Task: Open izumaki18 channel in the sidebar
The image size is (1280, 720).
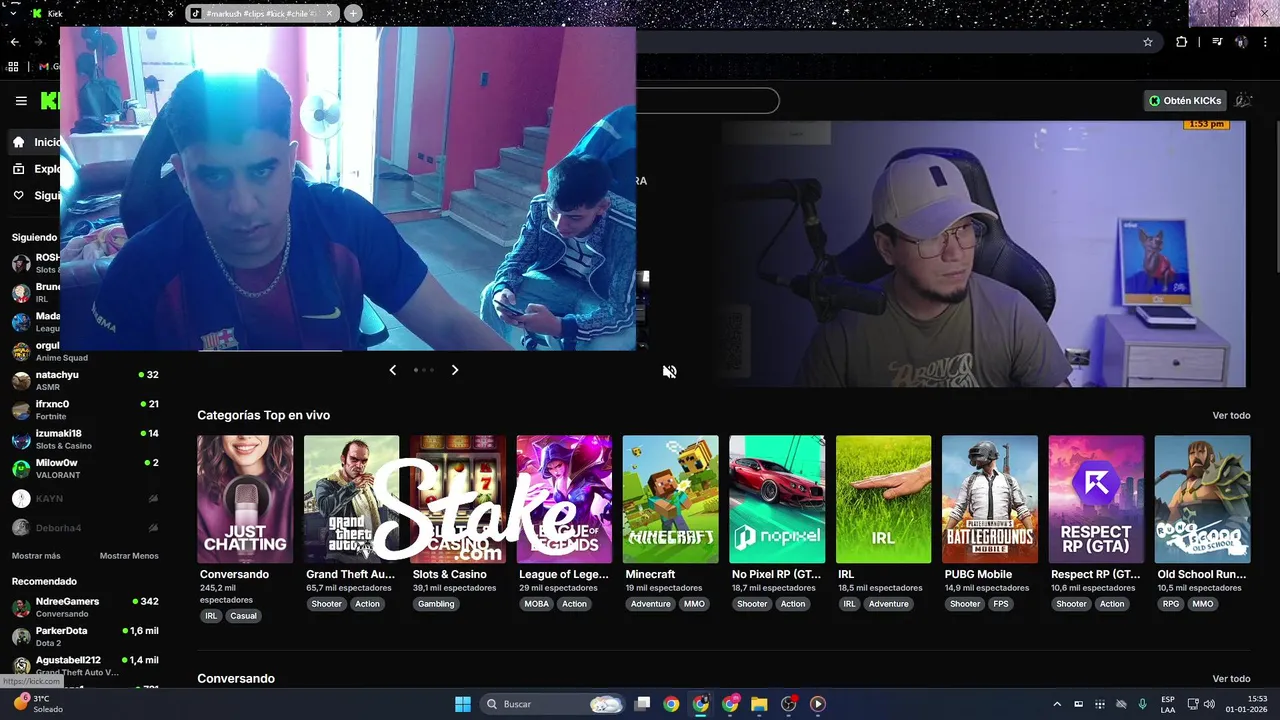Action: (85, 438)
